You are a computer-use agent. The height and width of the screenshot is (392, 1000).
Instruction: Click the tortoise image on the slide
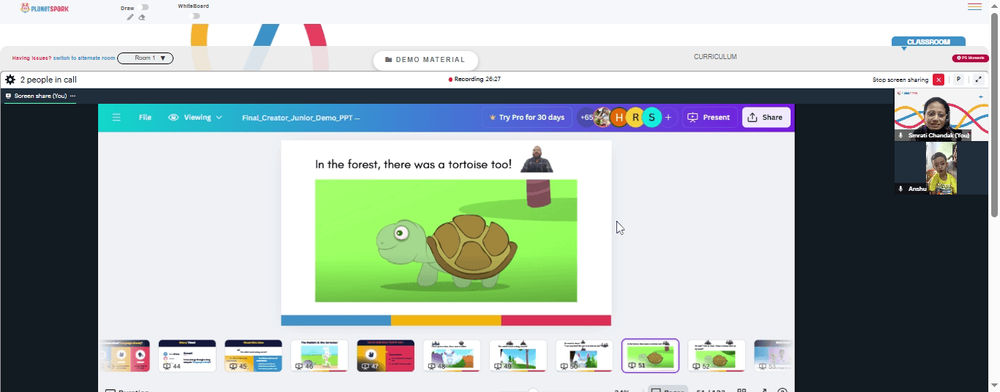tap(446, 241)
